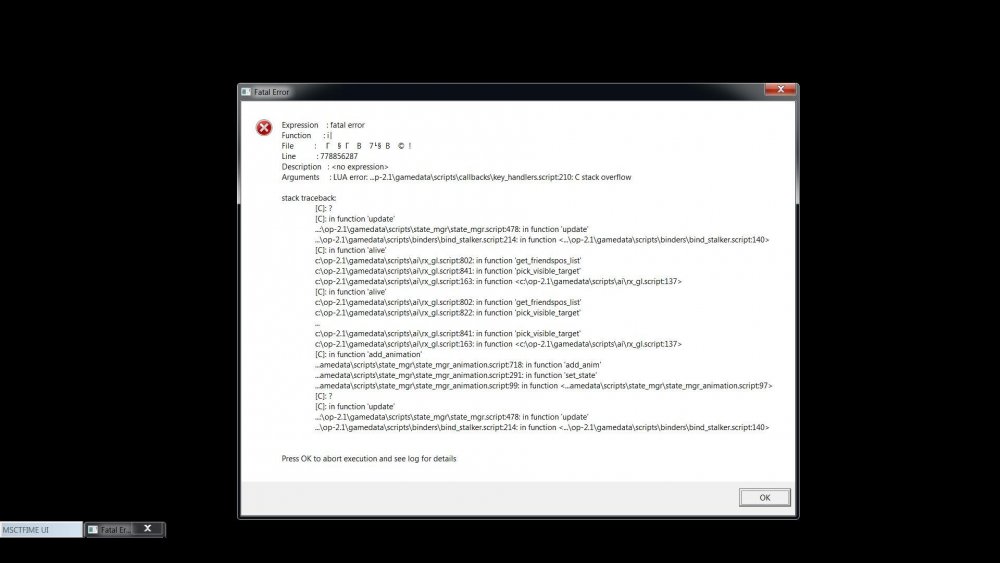Close the minimized Fatal Er... window via X
The height and width of the screenshot is (563, 1000).
pyautogui.click(x=147, y=529)
